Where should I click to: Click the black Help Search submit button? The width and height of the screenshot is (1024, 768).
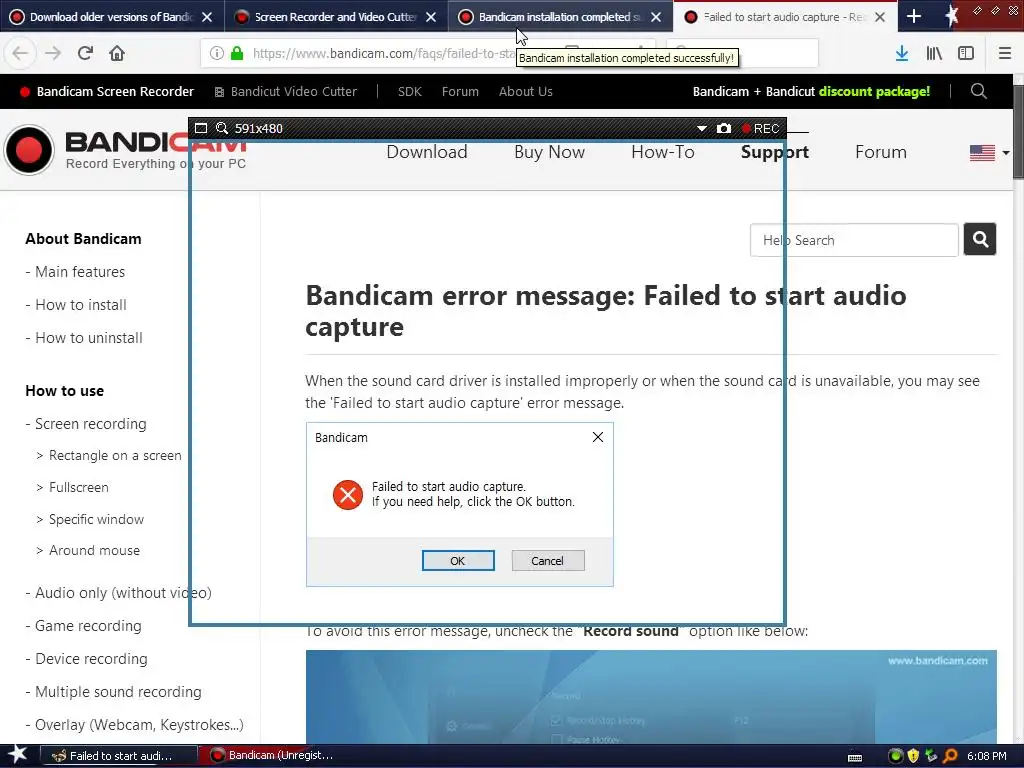click(x=980, y=240)
